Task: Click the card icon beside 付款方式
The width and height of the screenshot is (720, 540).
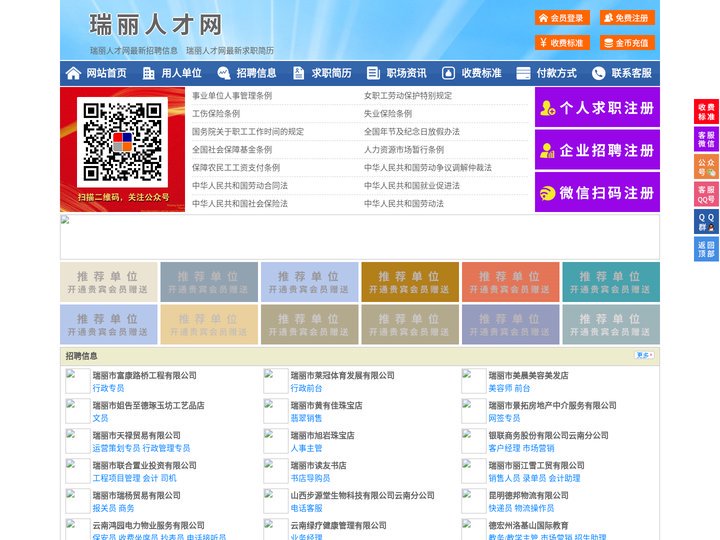Action: [523, 73]
